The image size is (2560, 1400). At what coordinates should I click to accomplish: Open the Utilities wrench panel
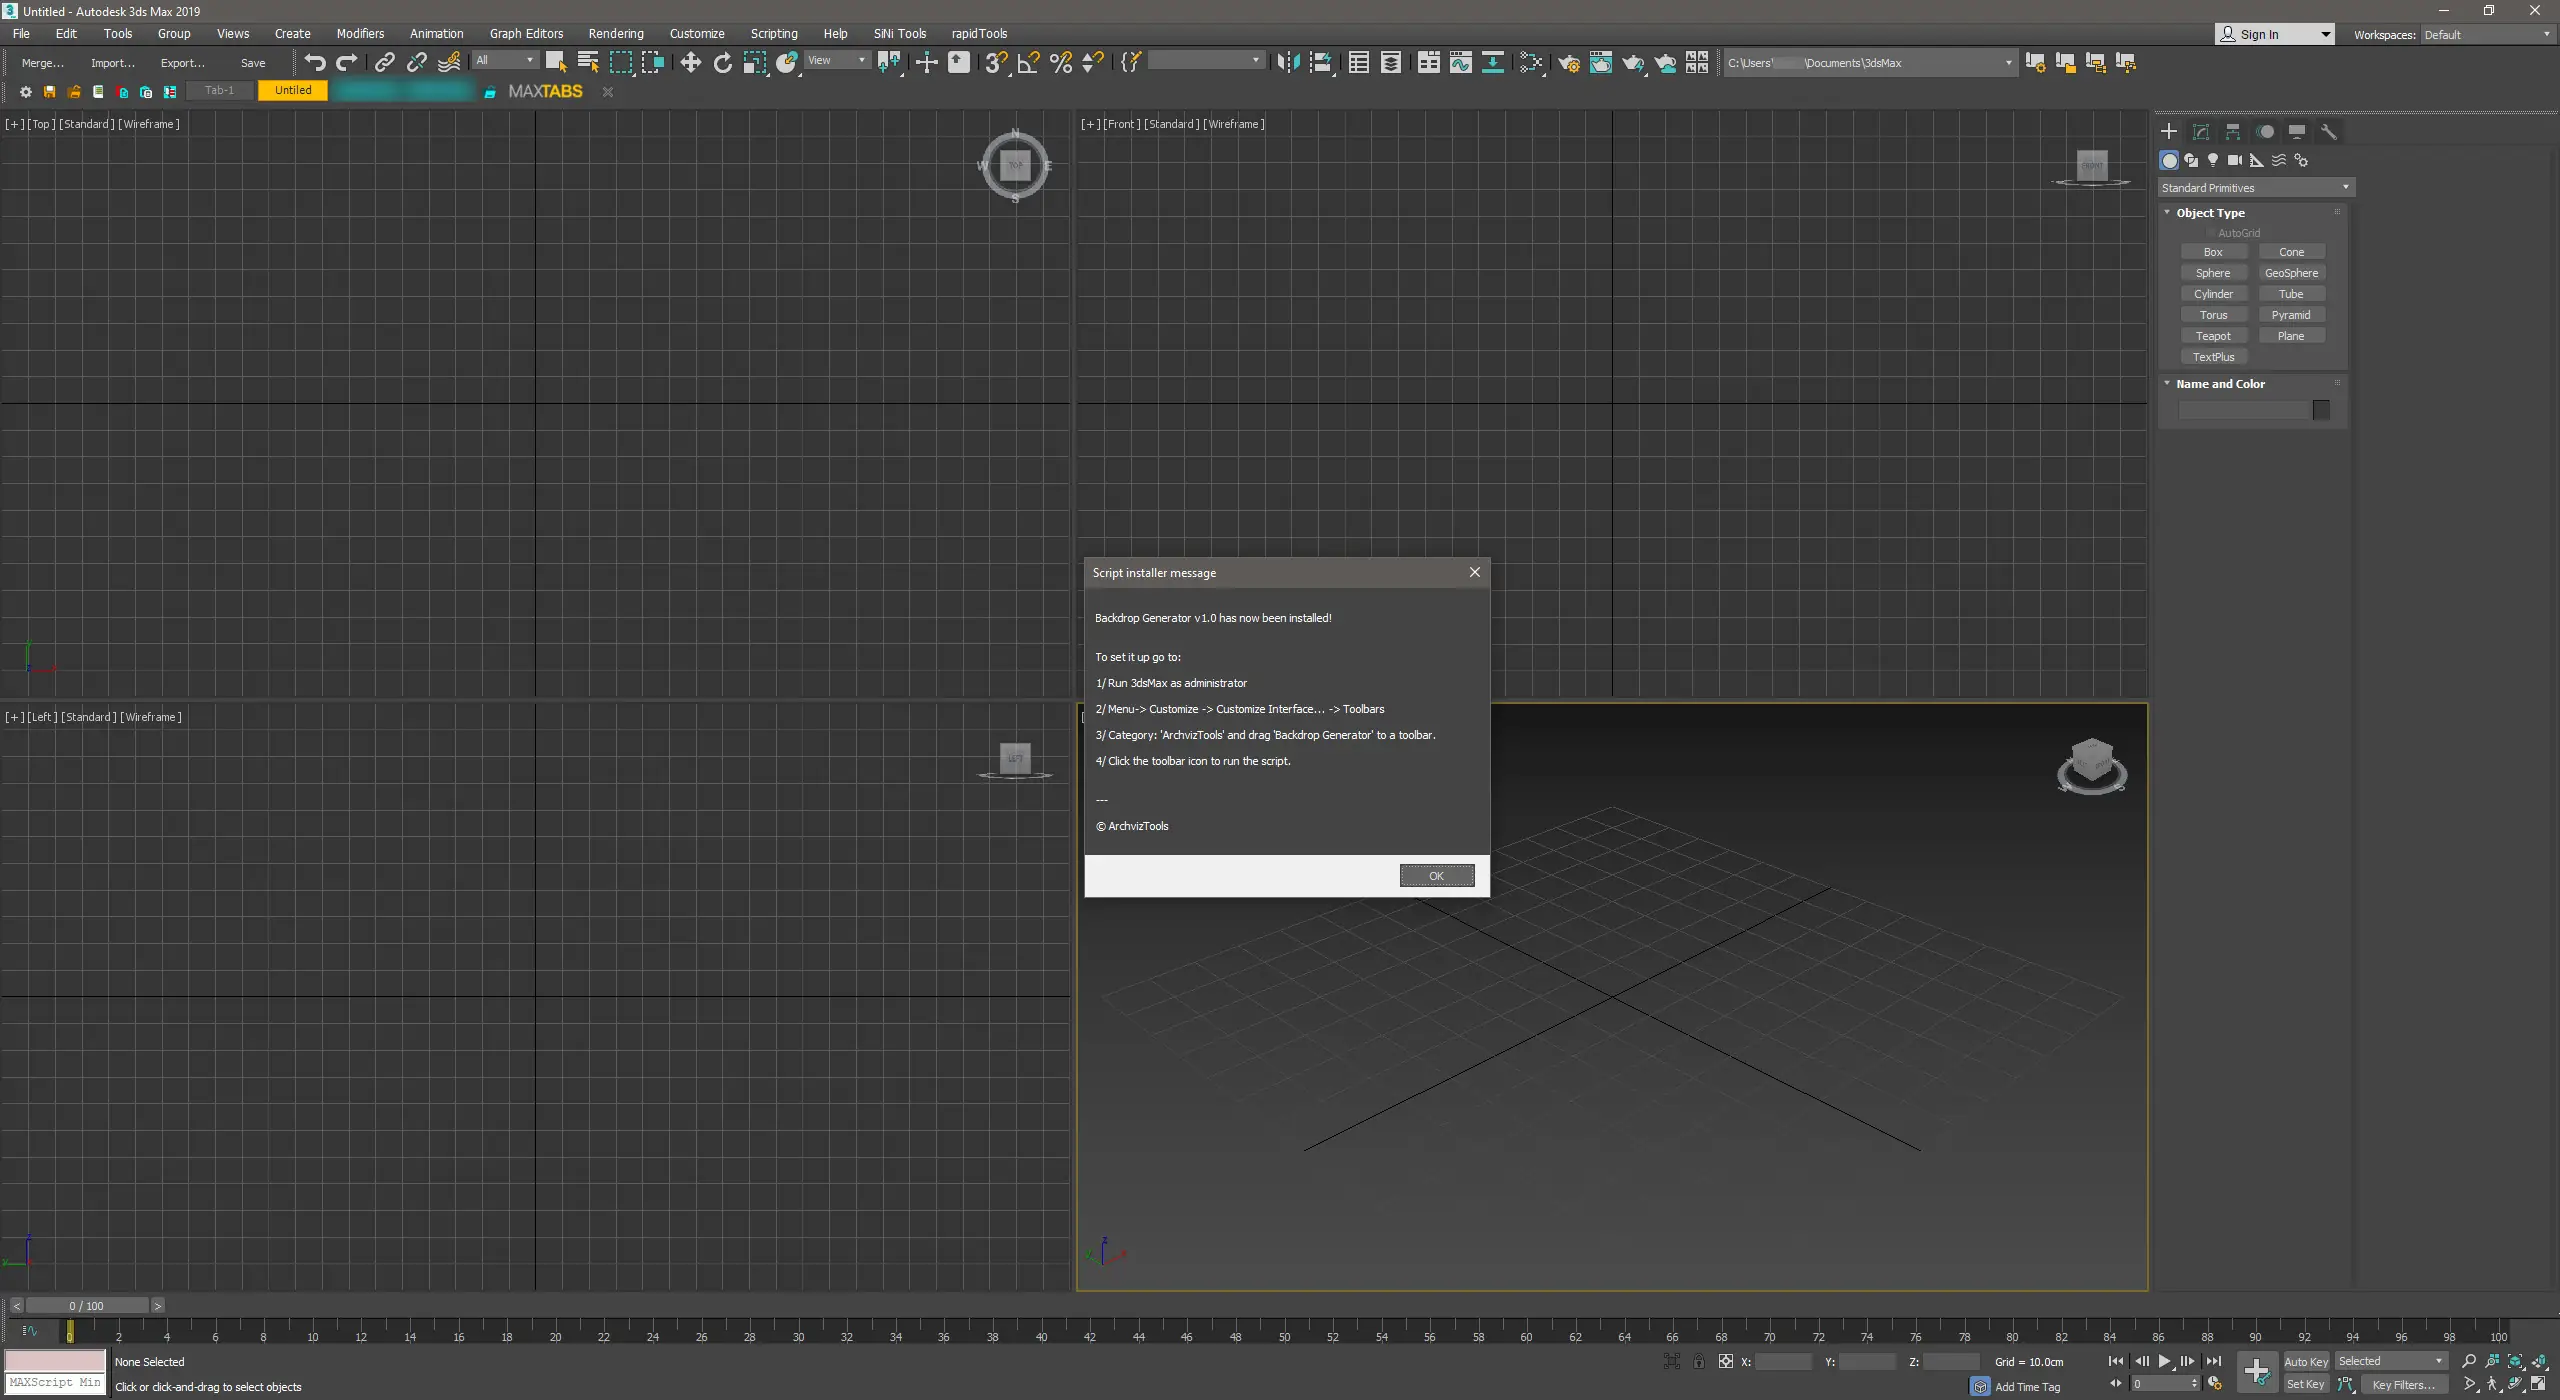(2329, 132)
